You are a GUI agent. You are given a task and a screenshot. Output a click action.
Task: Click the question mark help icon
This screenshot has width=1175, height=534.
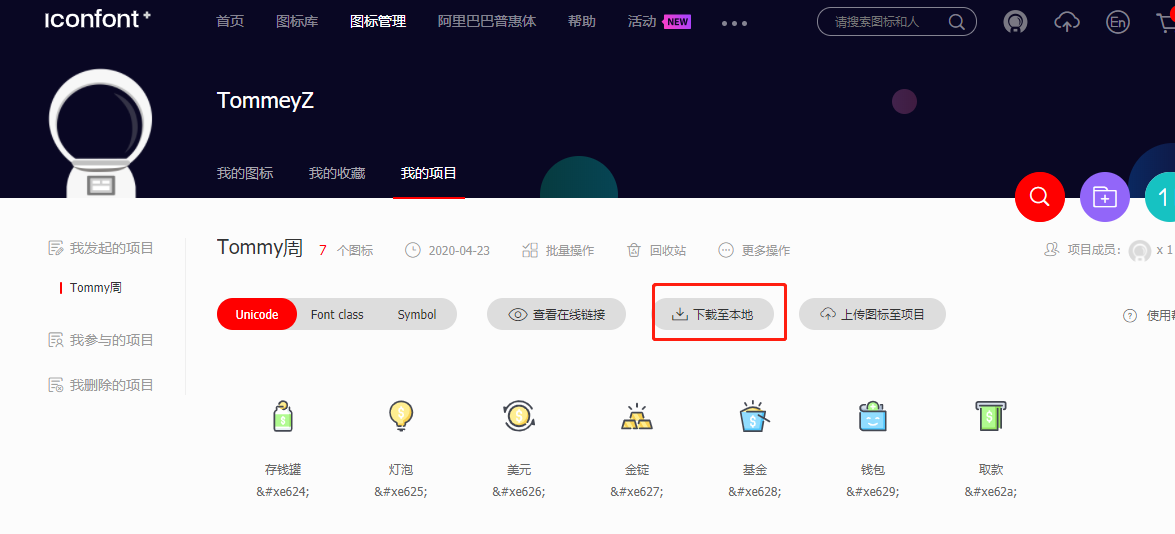tap(1130, 316)
